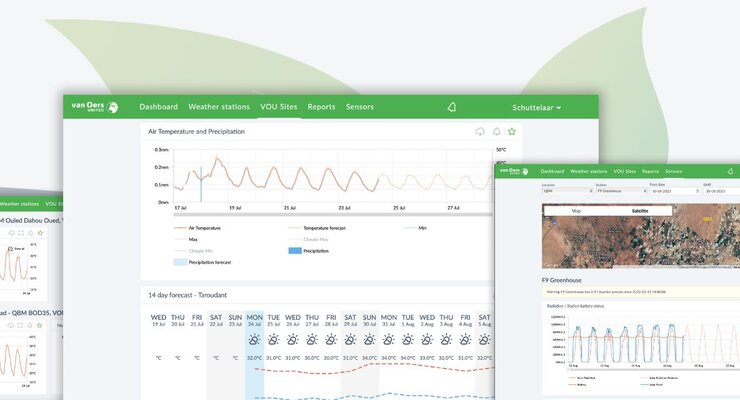Click the MON 24 Jul weather icon

click(x=254, y=340)
